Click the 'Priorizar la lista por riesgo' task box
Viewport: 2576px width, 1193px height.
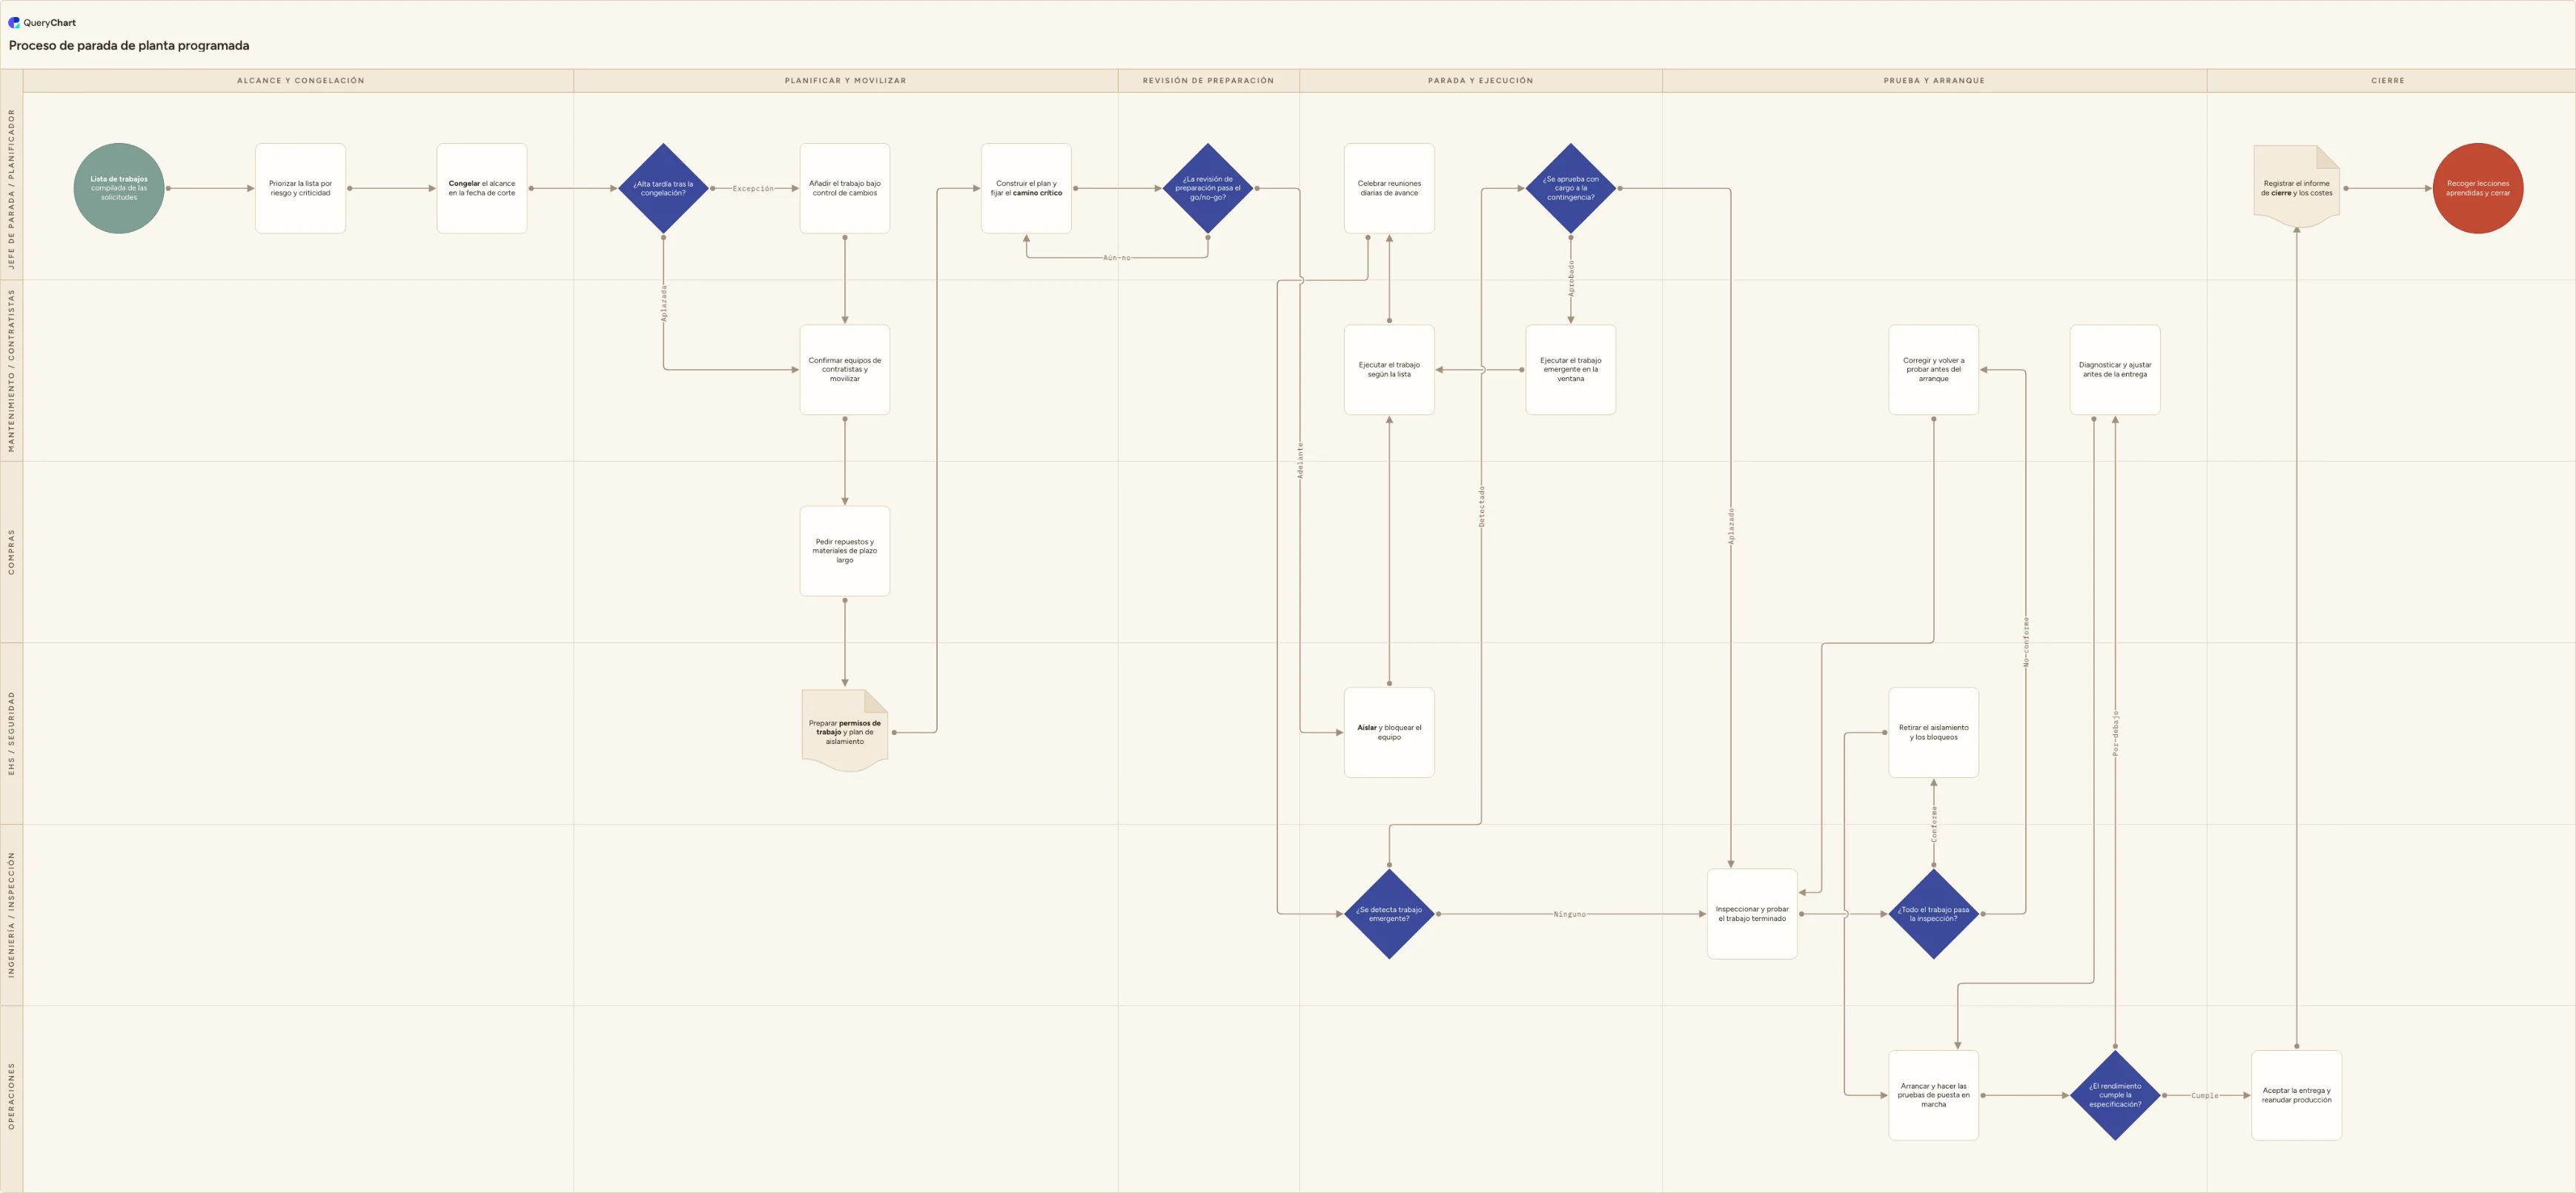click(300, 188)
